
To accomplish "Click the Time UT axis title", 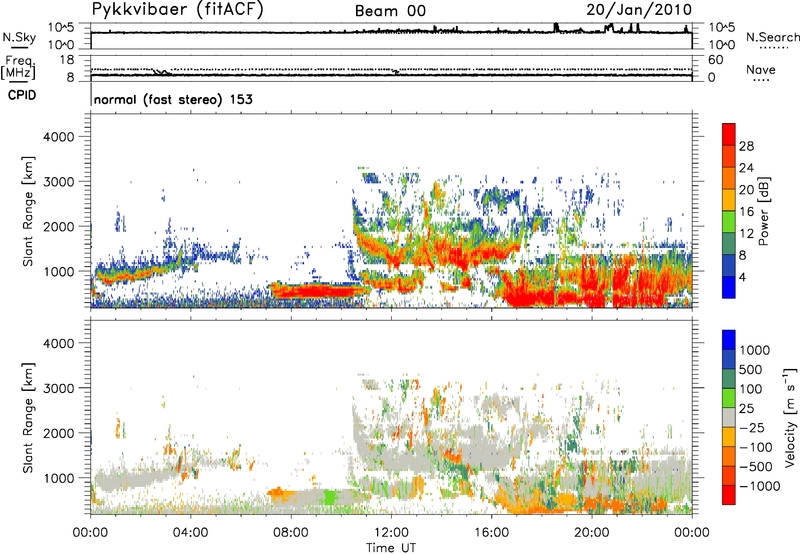I will click(391, 548).
